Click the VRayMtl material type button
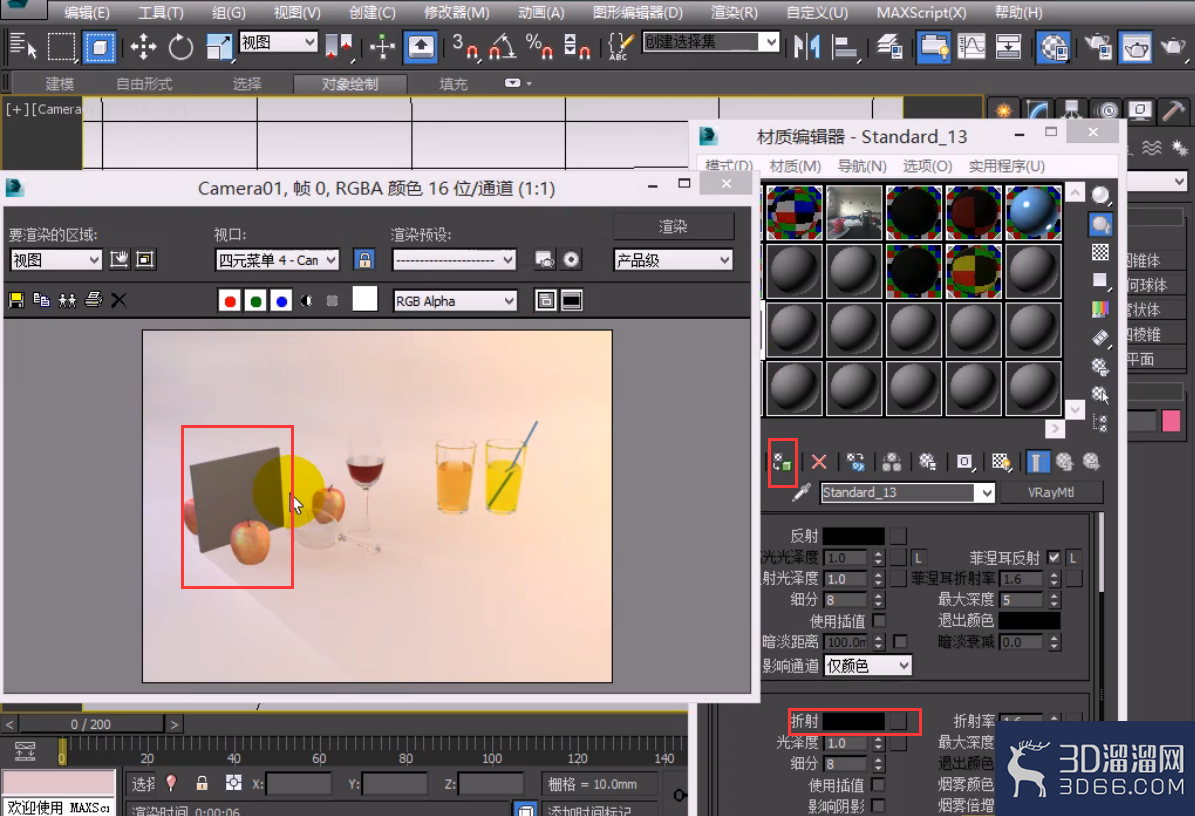The image size is (1195, 816). tap(1051, 493)
